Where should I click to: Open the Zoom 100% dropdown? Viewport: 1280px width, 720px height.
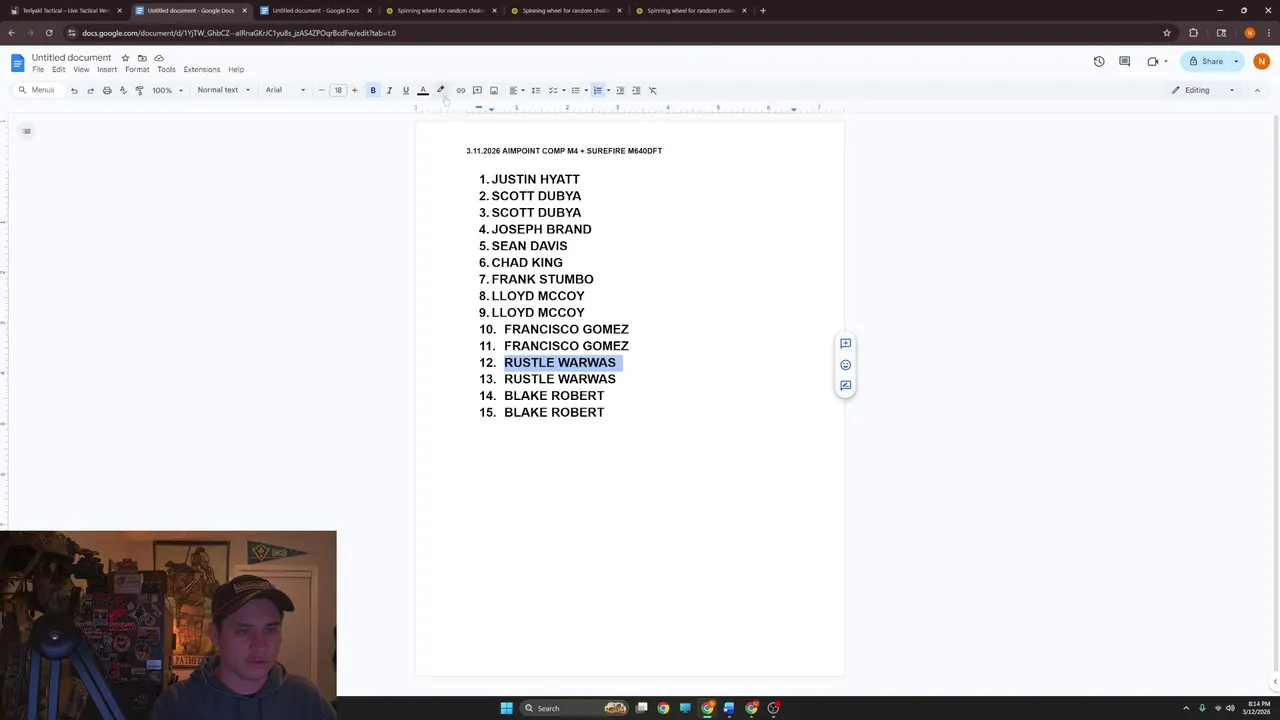coord(167,90)
